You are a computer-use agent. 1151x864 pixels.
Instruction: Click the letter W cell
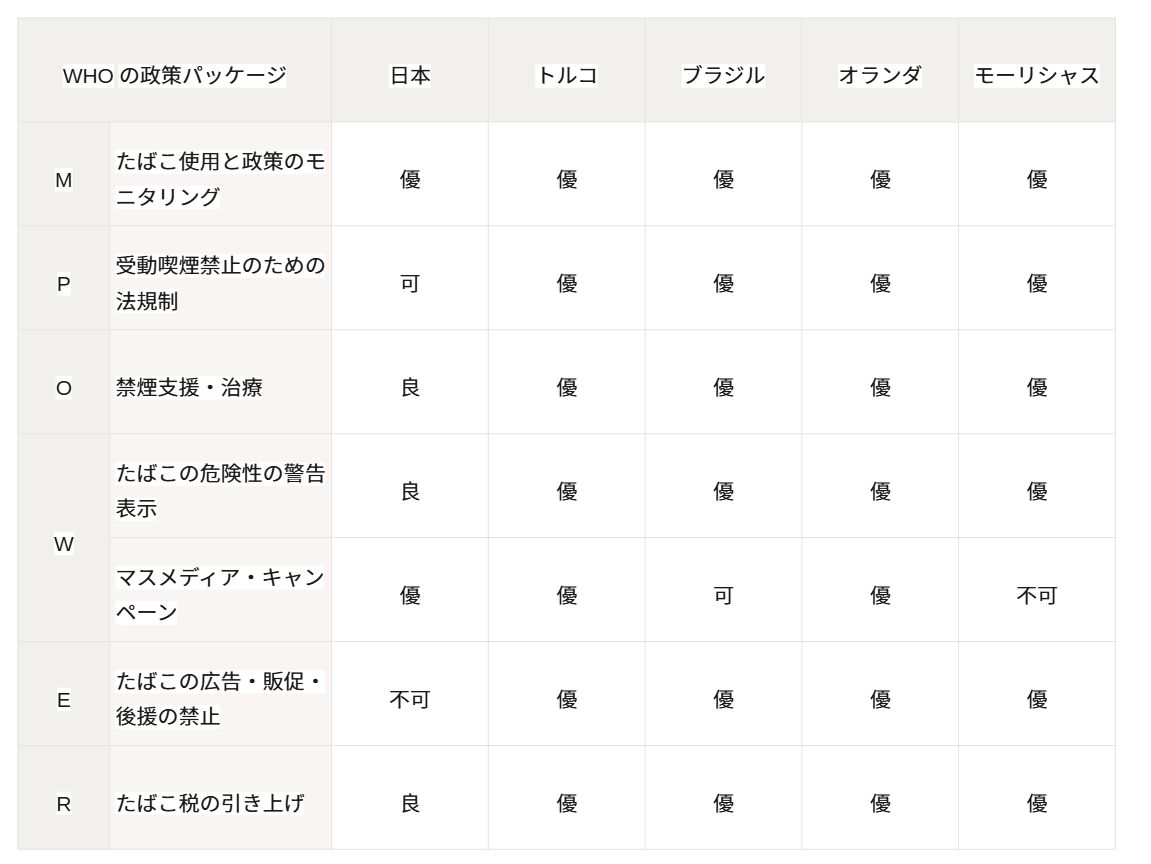point(64,544)
